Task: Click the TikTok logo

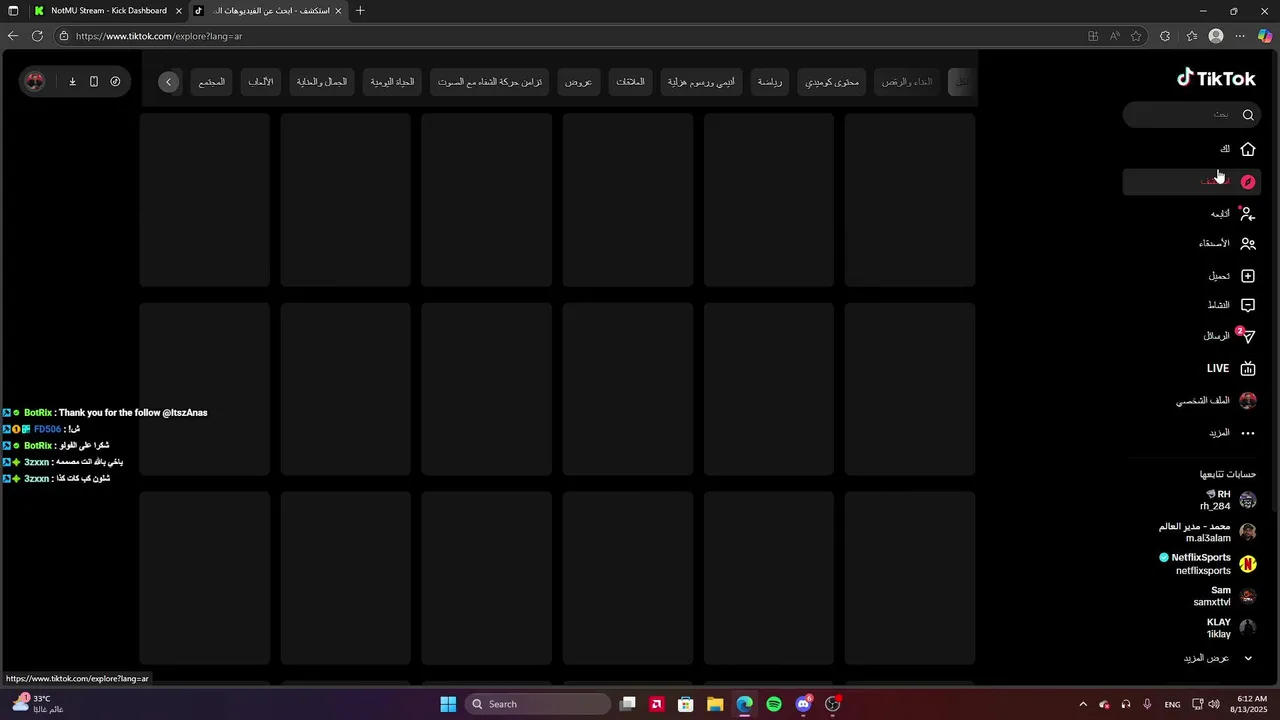Action: tap(1215, 78)
